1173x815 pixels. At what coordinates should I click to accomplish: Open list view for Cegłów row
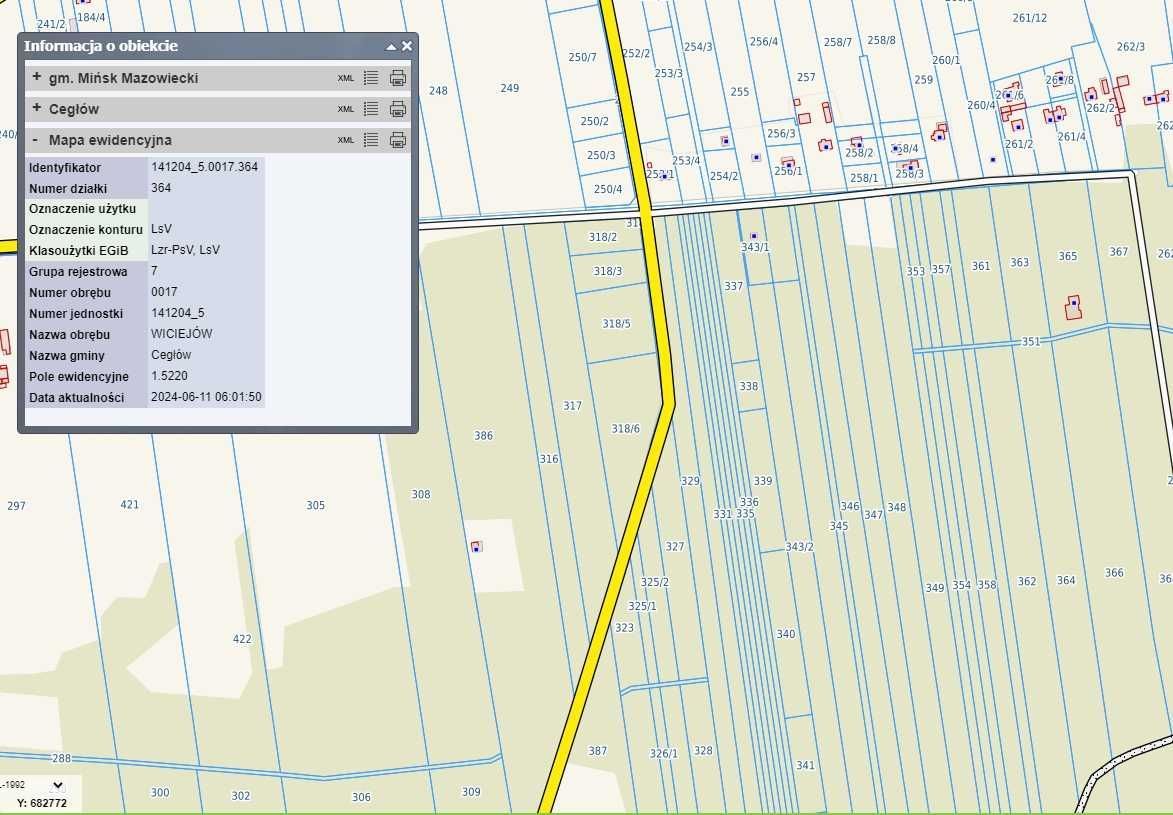coord(371,109)
